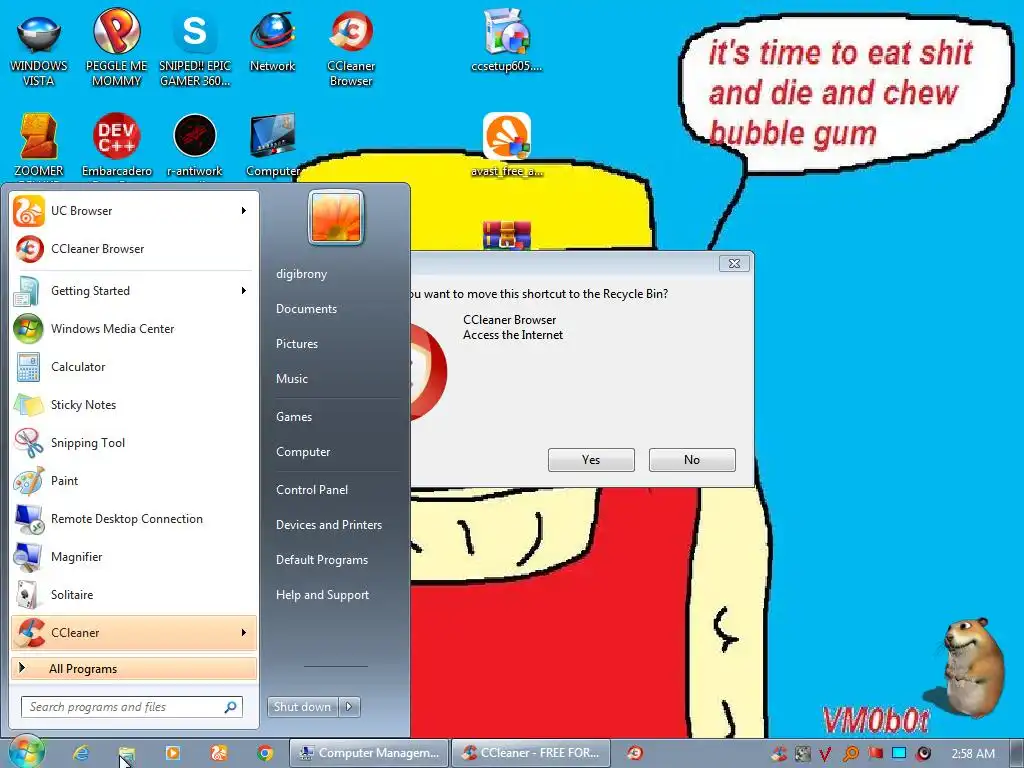Viewport: 1024px width, 768px height.
Task: Click the red flag tray icon
Action: tap(875, 754)
